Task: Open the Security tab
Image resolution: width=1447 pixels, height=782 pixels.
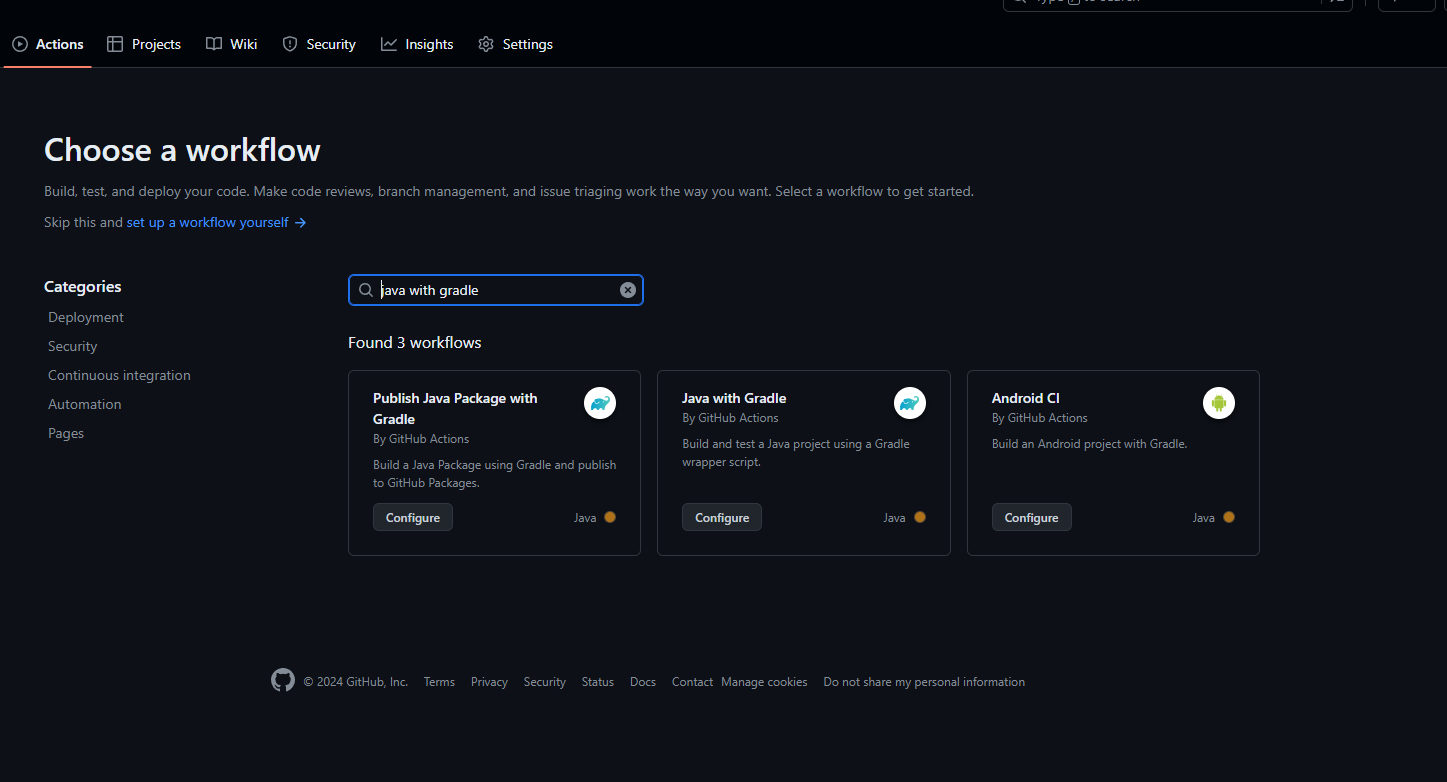Action: click(x=319, y=44)
